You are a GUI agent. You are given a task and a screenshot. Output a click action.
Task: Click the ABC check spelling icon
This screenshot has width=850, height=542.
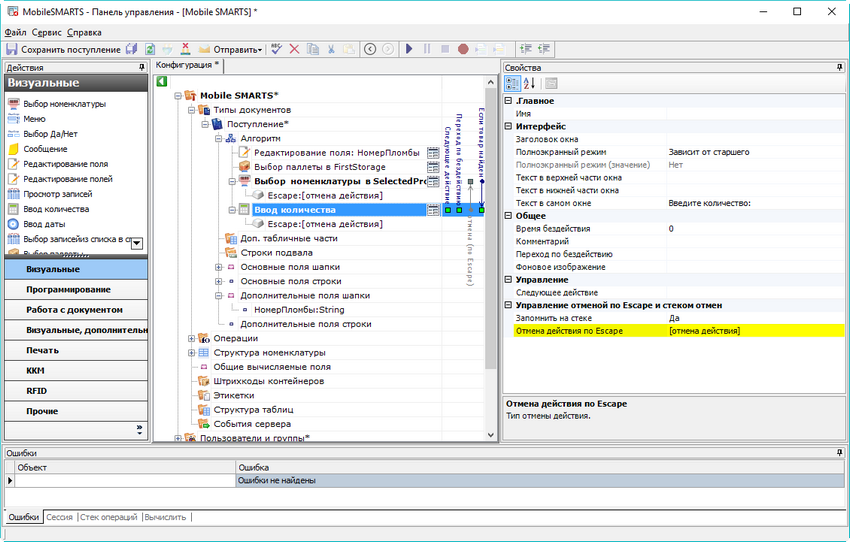coord(276,49)
